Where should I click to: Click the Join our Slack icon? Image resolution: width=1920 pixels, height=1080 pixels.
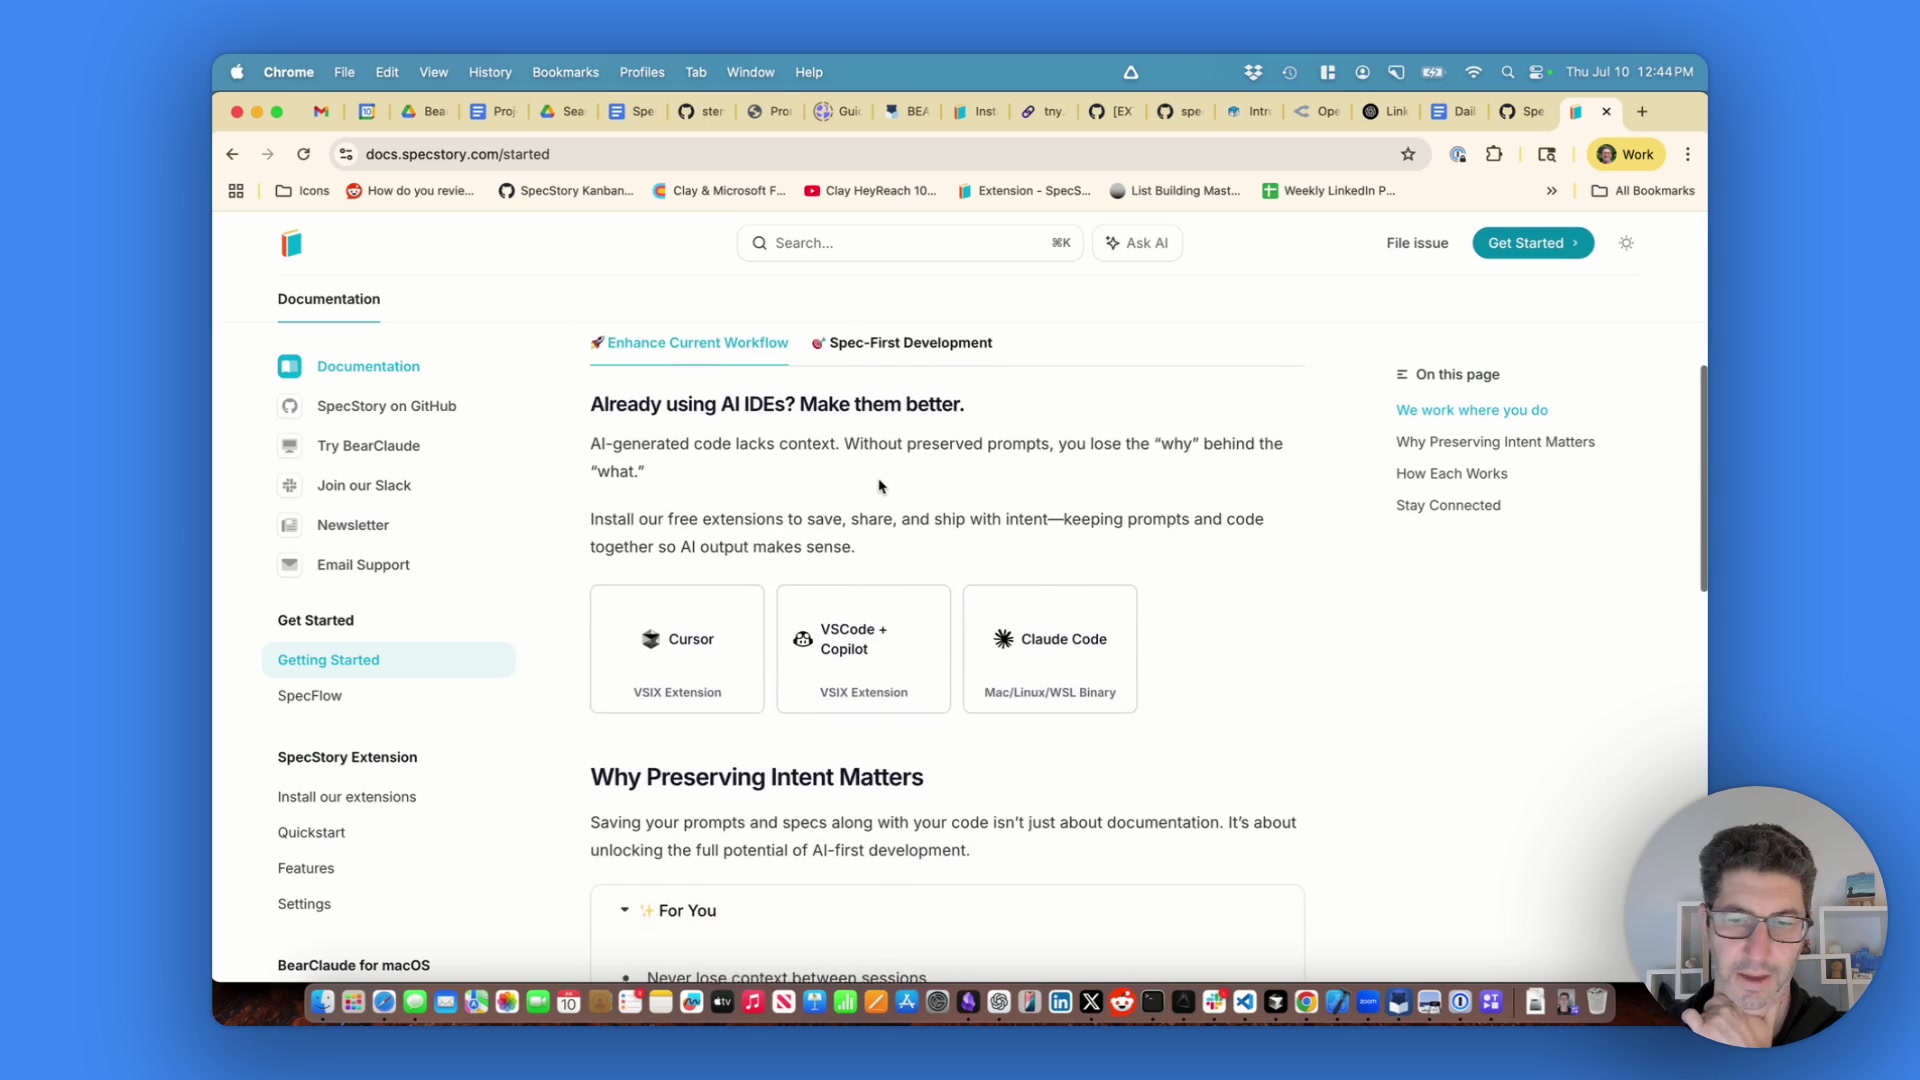point(290,485)
